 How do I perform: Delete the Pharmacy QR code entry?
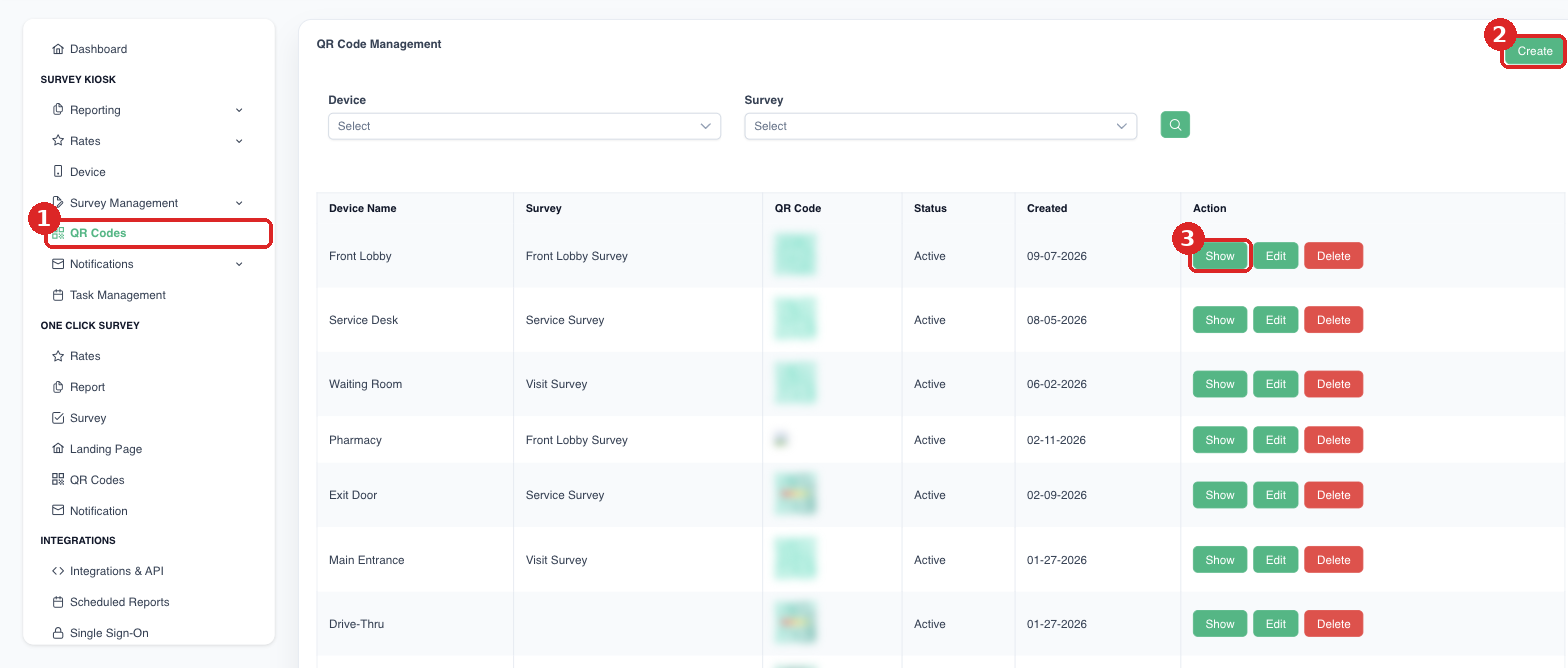tap(1334, 440)
